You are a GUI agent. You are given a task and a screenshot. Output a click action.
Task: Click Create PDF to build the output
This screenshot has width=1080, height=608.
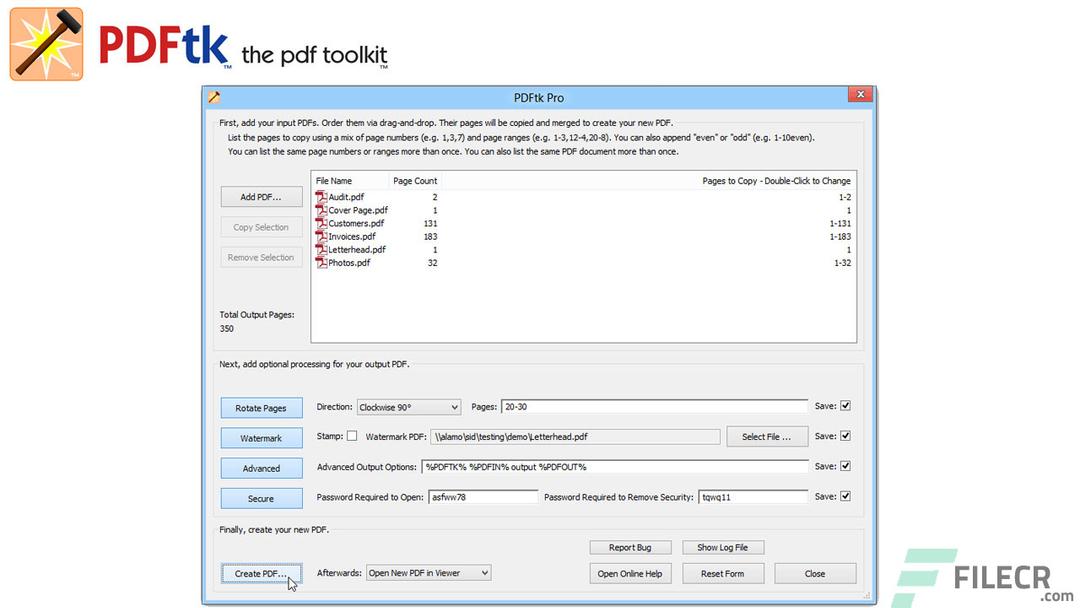[x=261, y=572]
